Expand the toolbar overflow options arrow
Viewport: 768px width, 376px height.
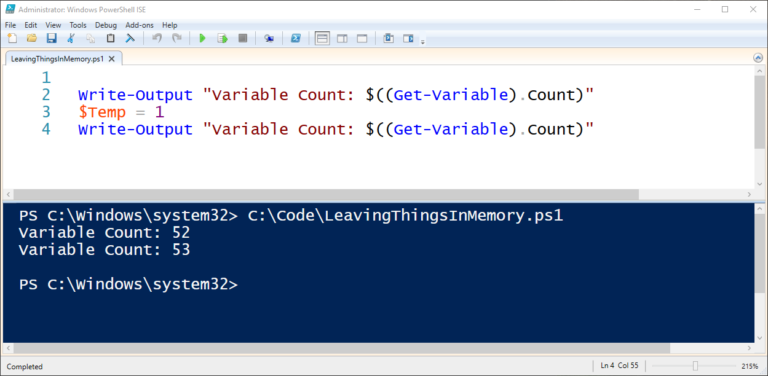pos(423,42)
